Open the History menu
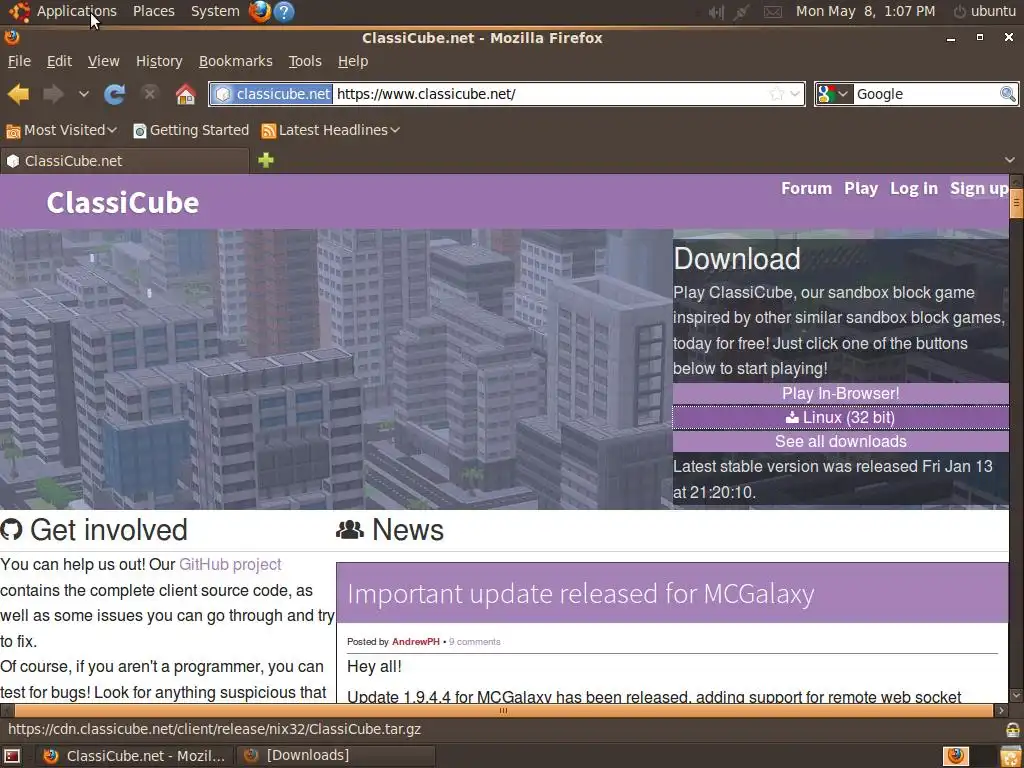1024x768 pixels. 159,61
